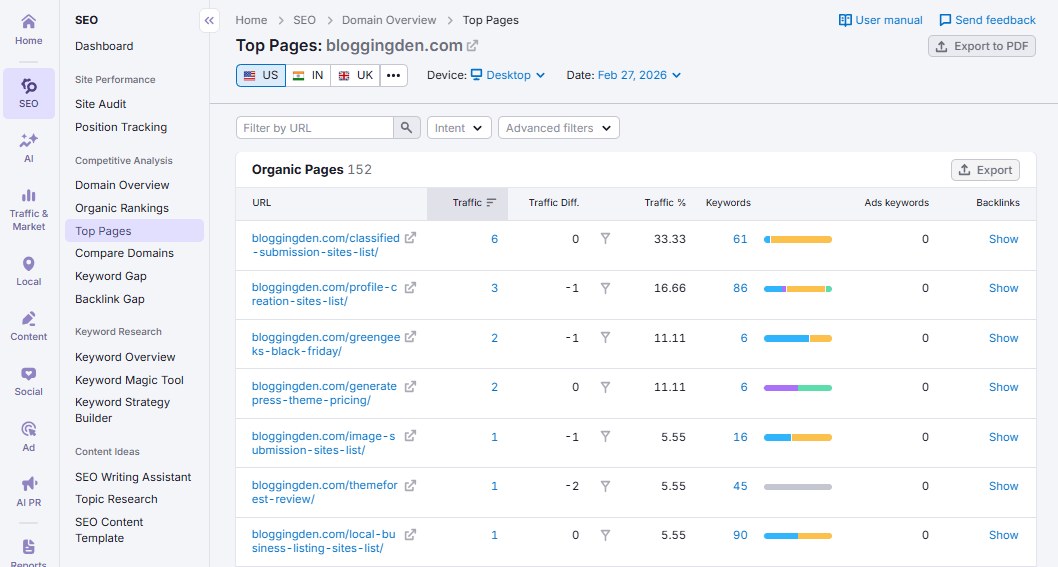Viewport: 1058px width, 567px height.
Task: Click filter icon in image-submission row
Action: (x=605, y=437)
